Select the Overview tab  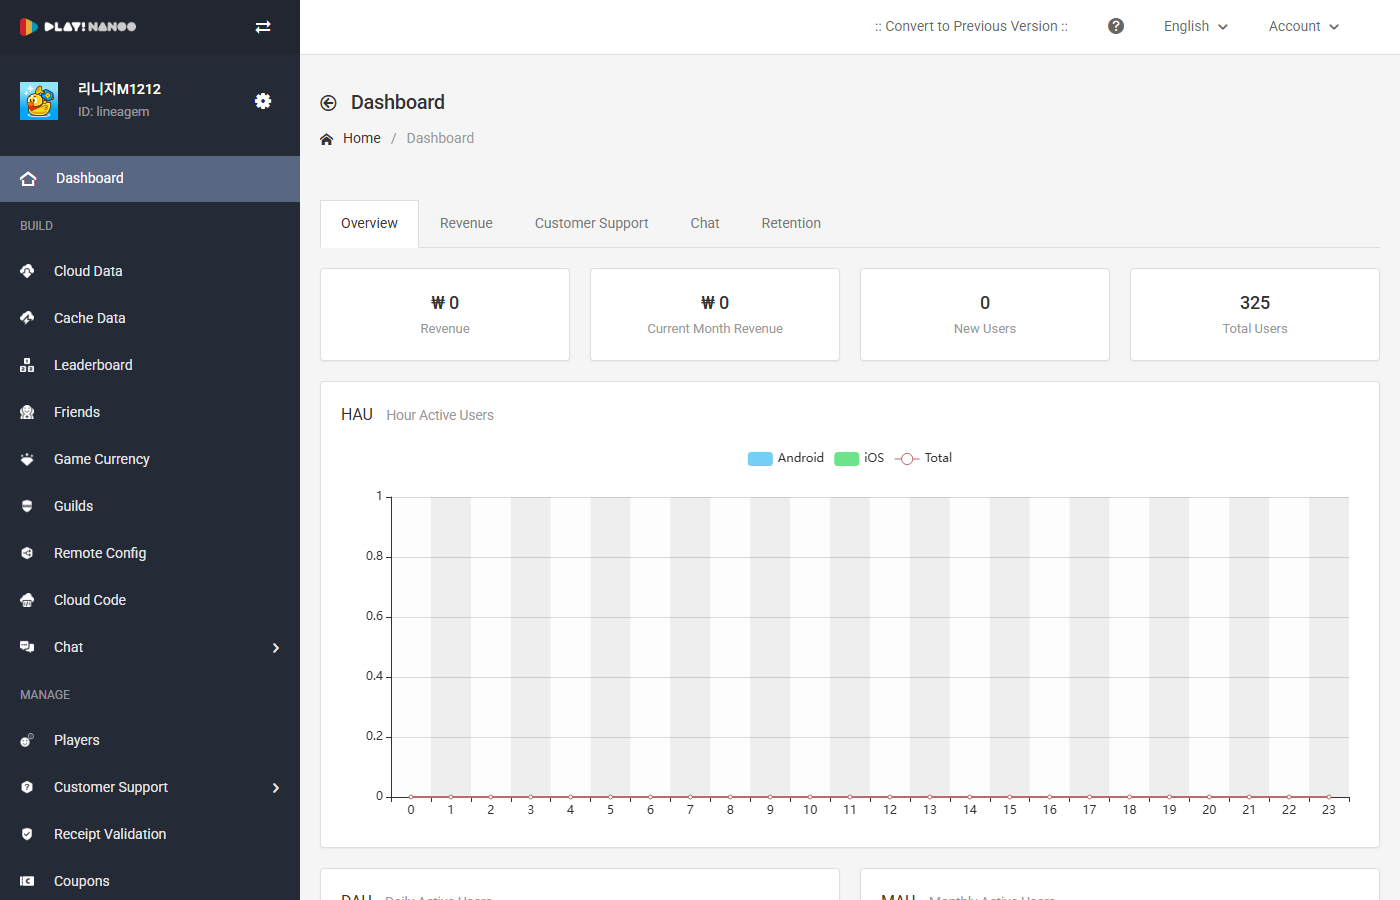point(369,223)
